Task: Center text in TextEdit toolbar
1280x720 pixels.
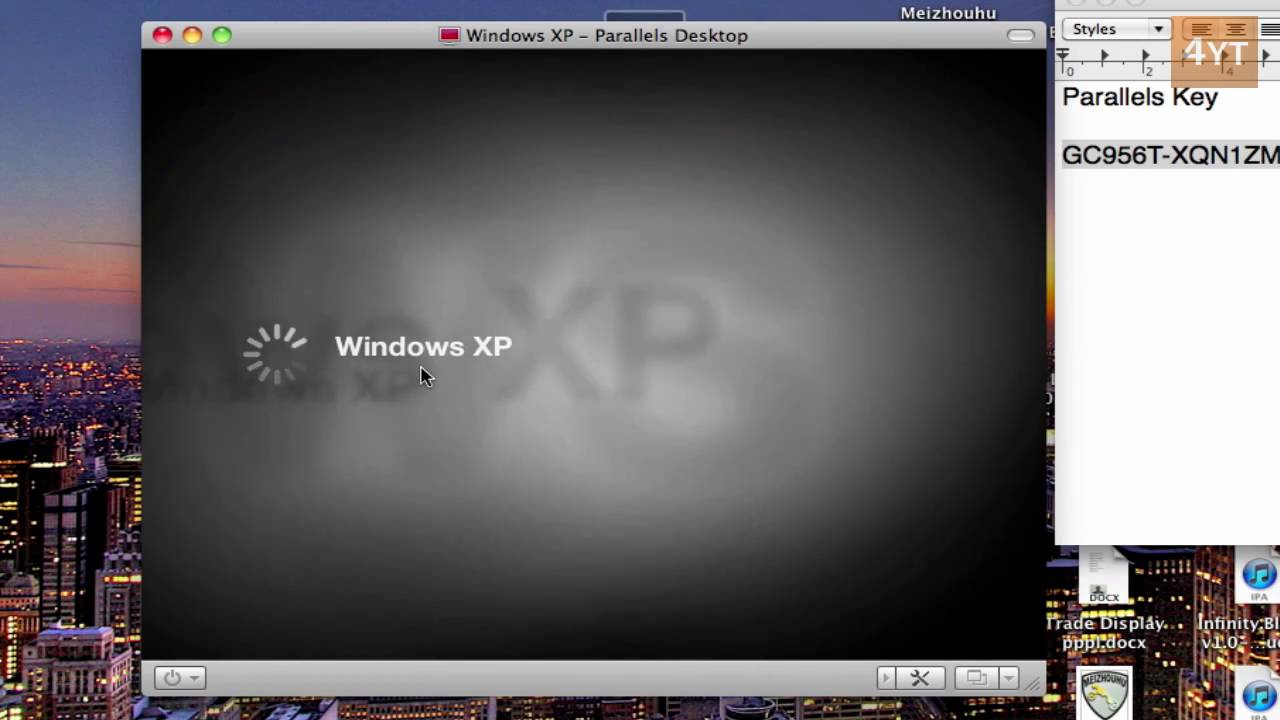Action: click(1236, 29)
